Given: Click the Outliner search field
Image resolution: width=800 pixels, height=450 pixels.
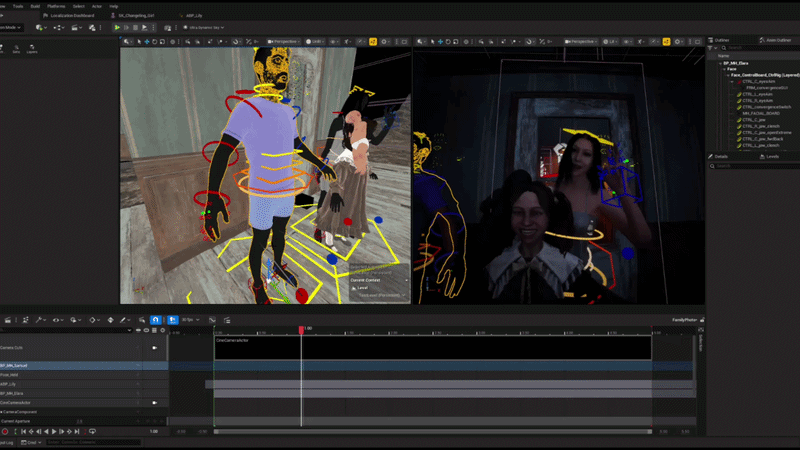Looking at the screenshot, I should [x=762, y=48].
